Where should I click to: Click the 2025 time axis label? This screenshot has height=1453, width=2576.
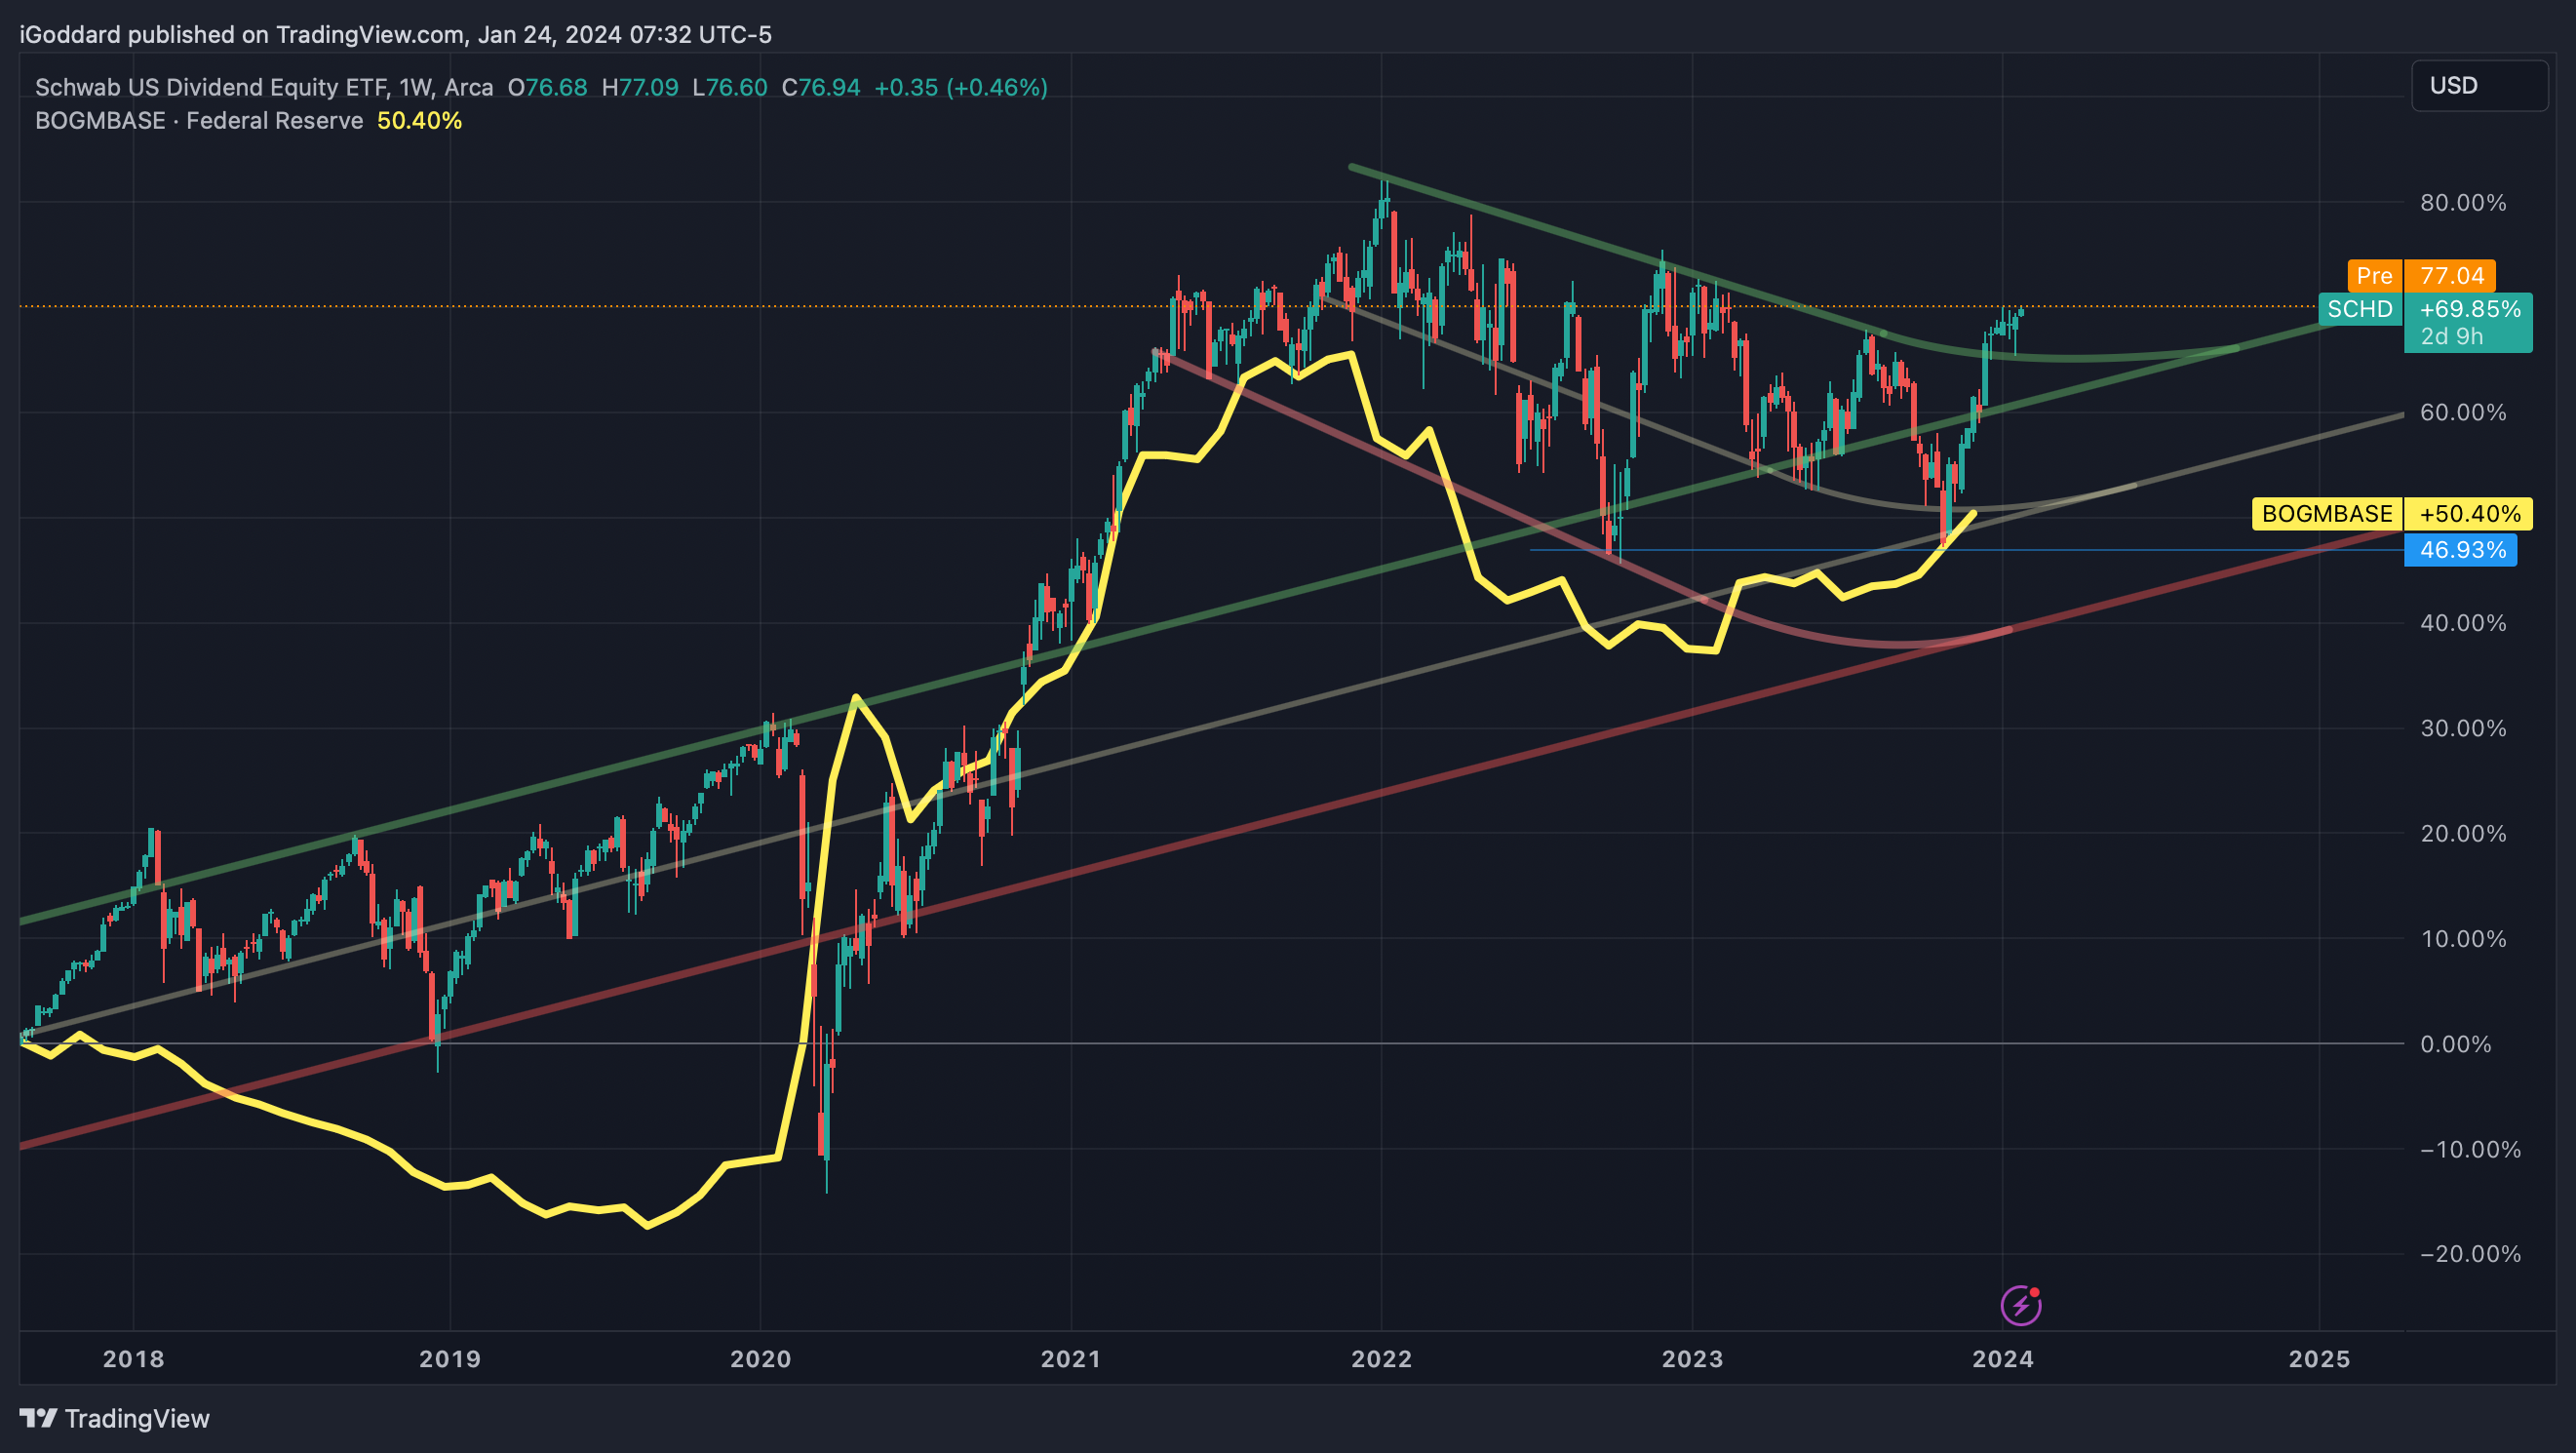pos(2319,1359)
